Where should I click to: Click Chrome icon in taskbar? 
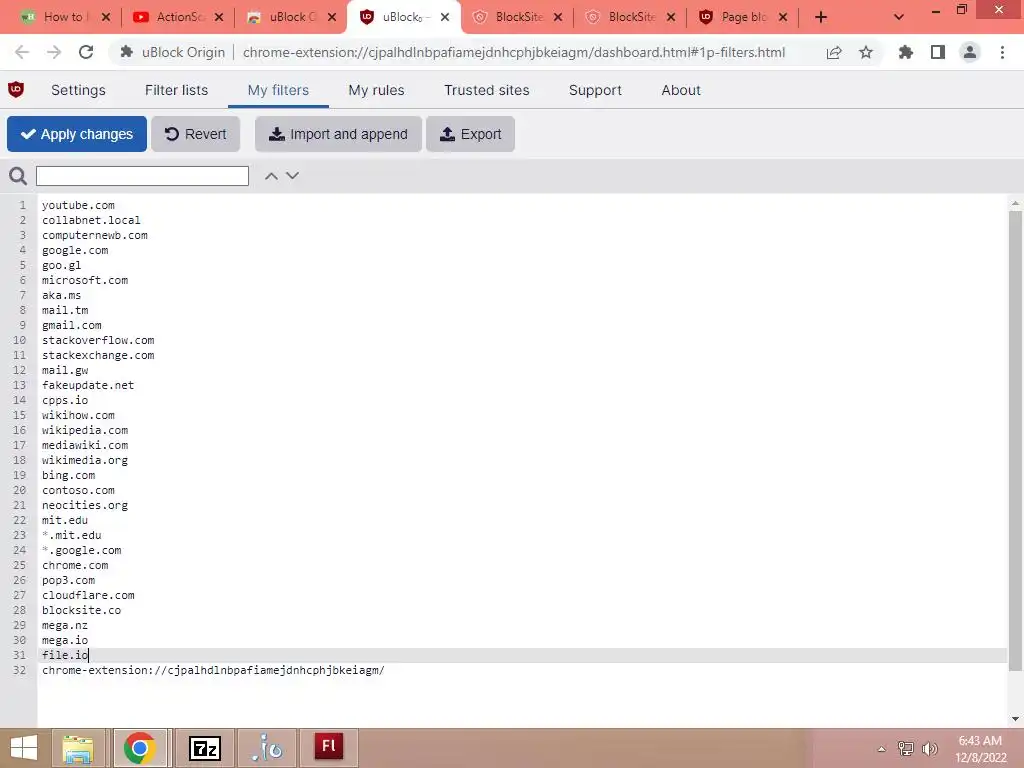(139, 748)
